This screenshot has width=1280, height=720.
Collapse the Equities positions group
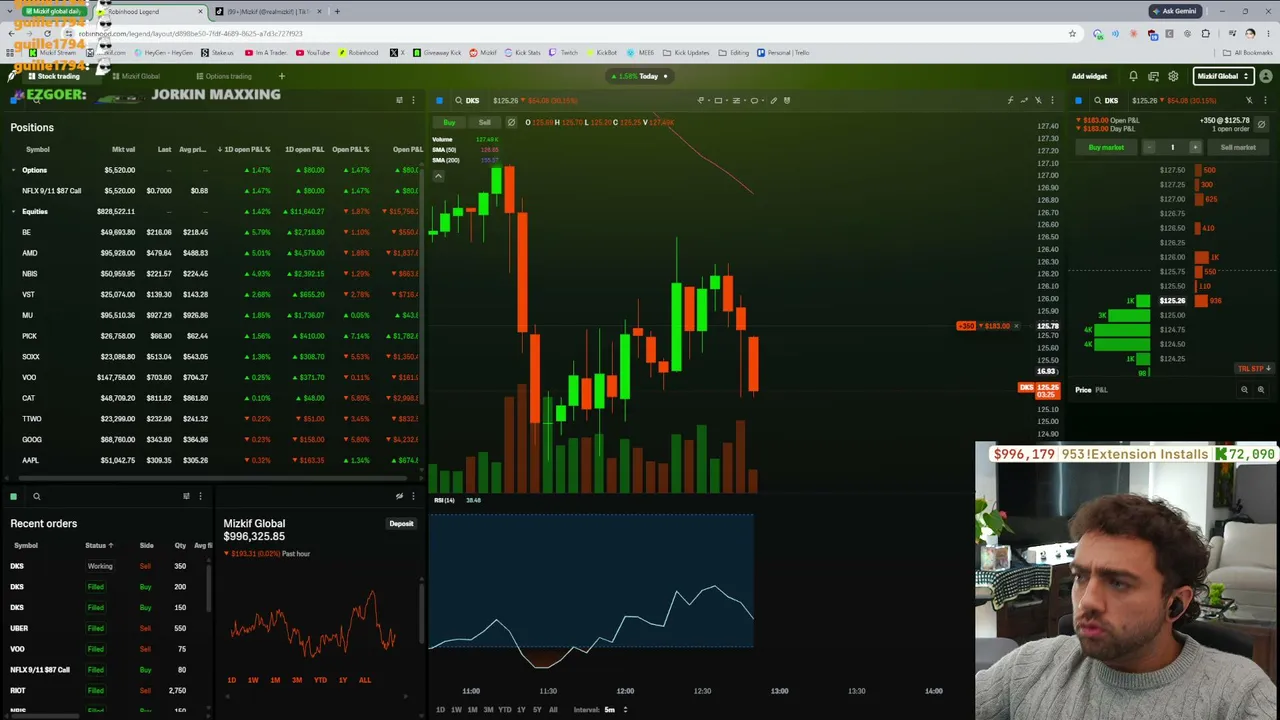point(14,212)
